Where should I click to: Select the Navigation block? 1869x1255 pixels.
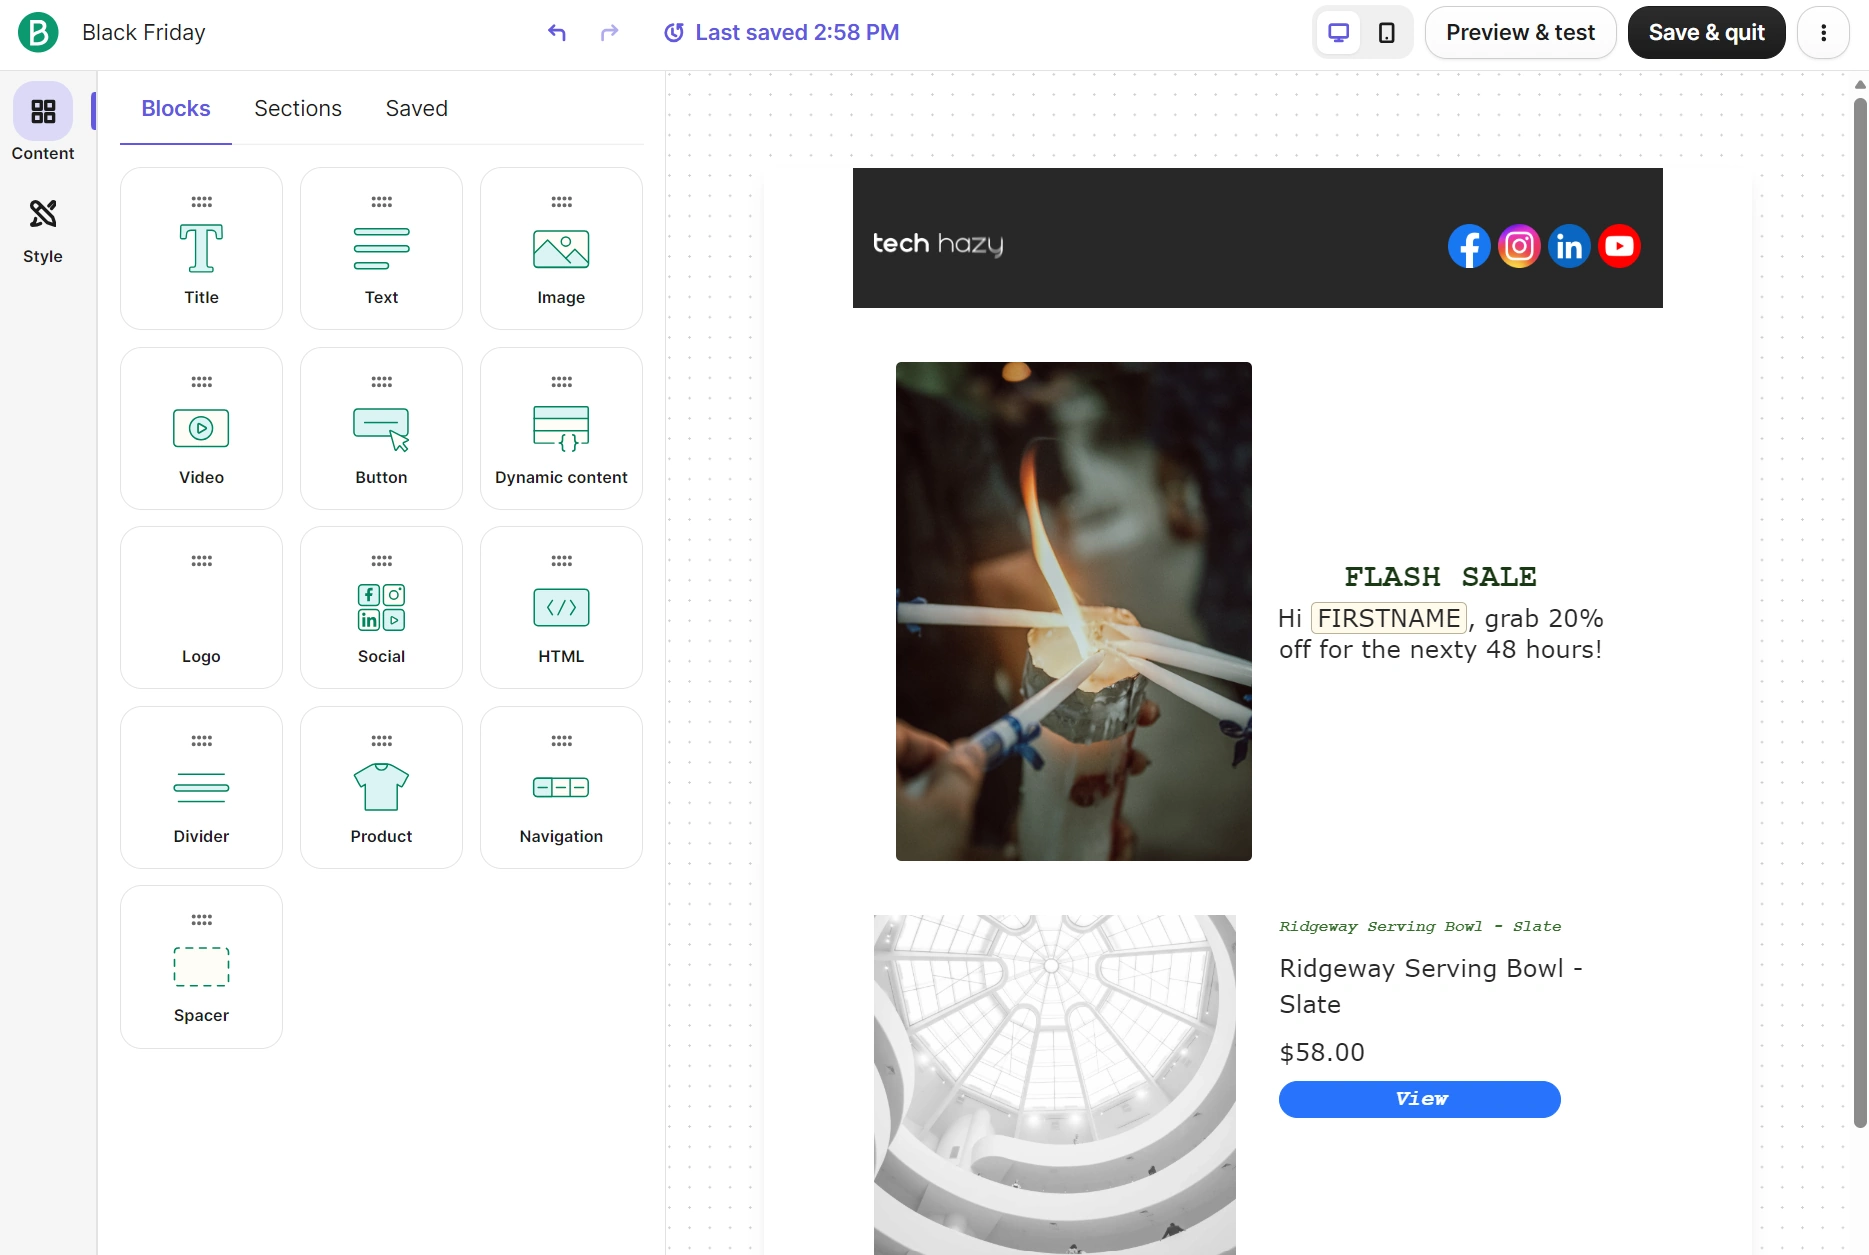point(561,787)
